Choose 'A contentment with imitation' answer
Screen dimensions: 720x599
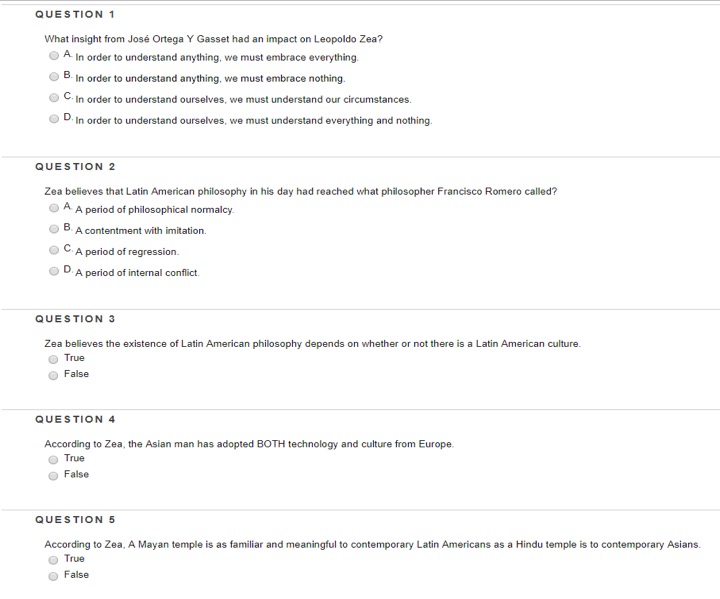point(54,229)
